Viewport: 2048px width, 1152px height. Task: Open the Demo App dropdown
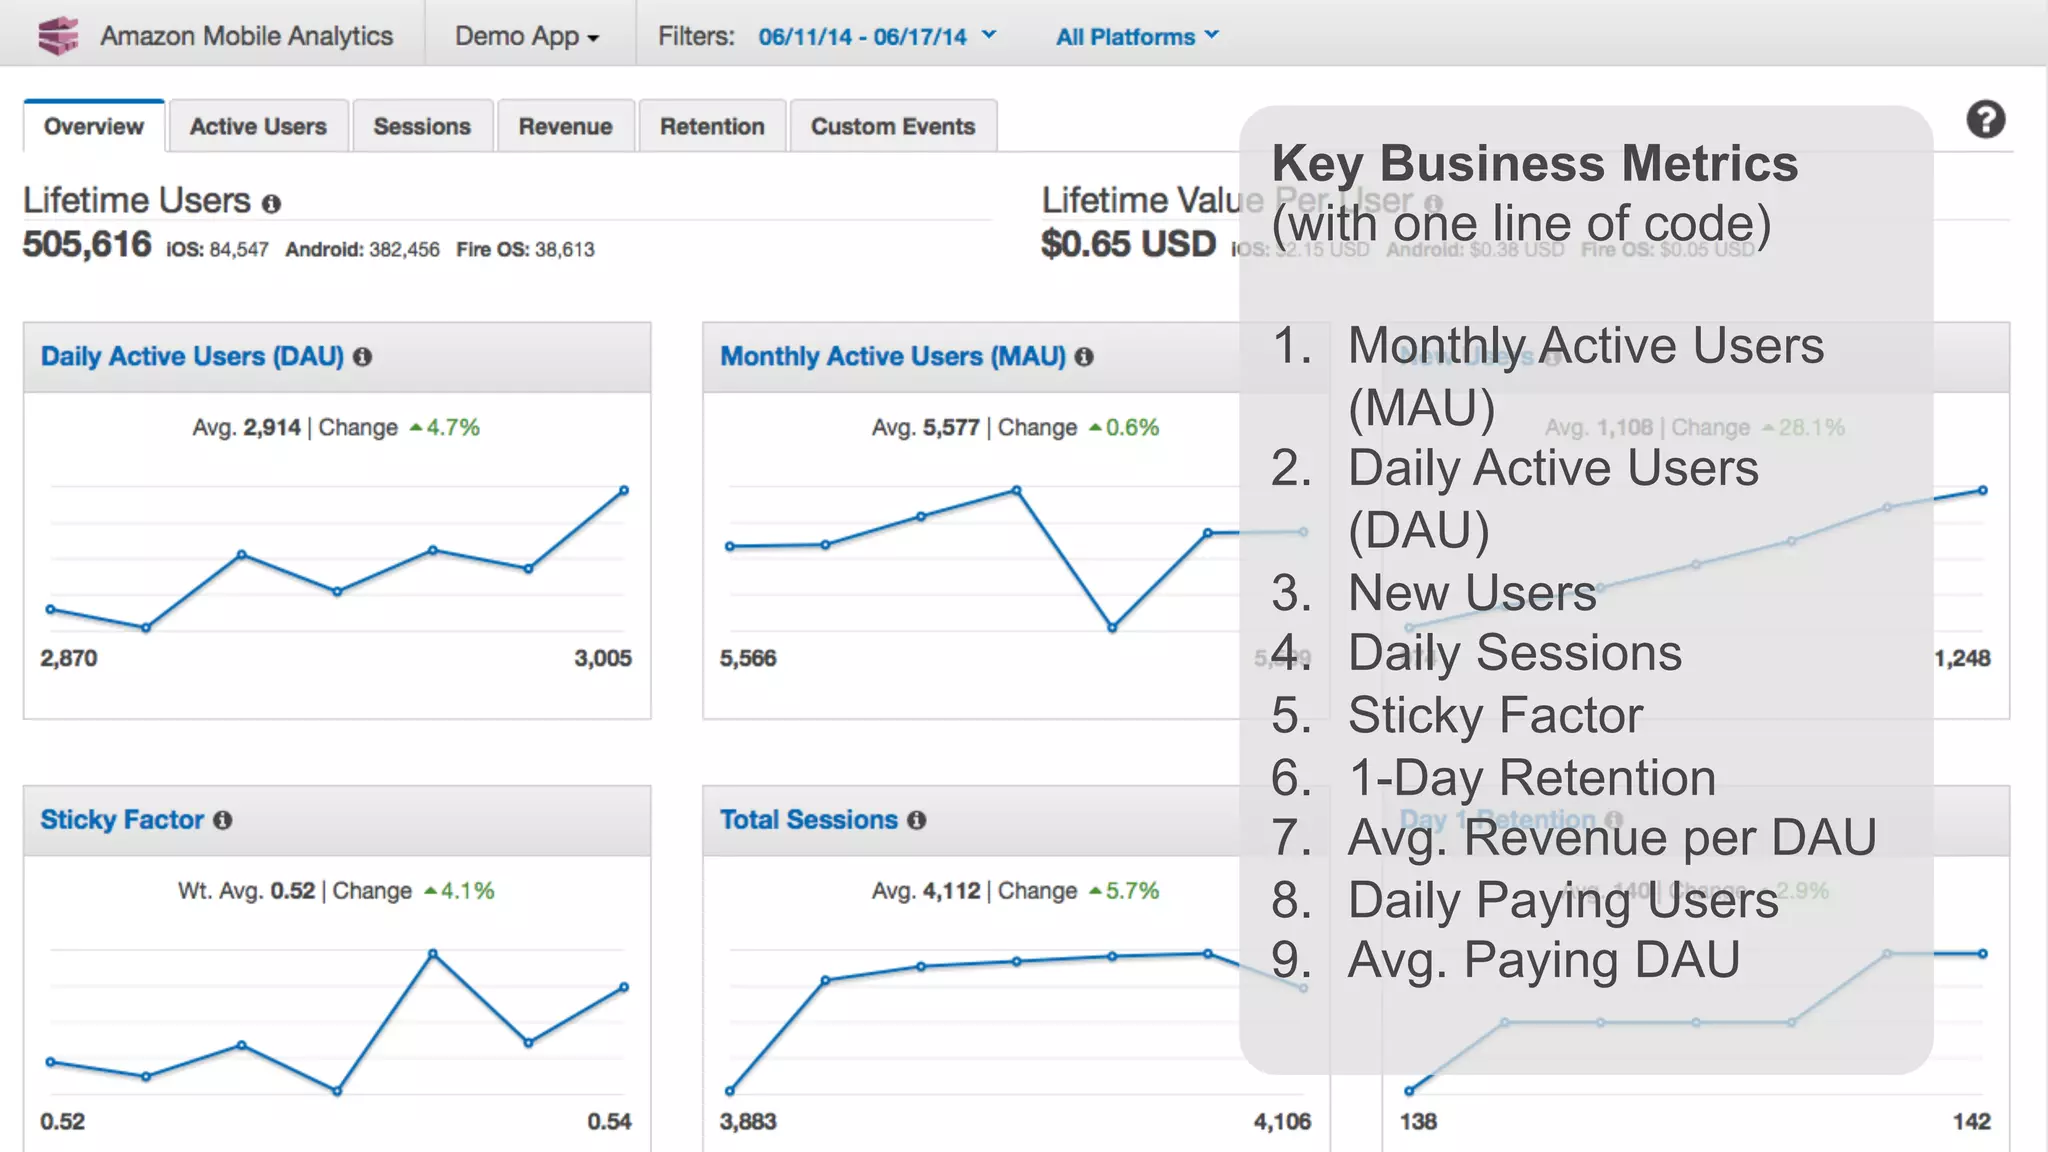[x=527, y=36]
